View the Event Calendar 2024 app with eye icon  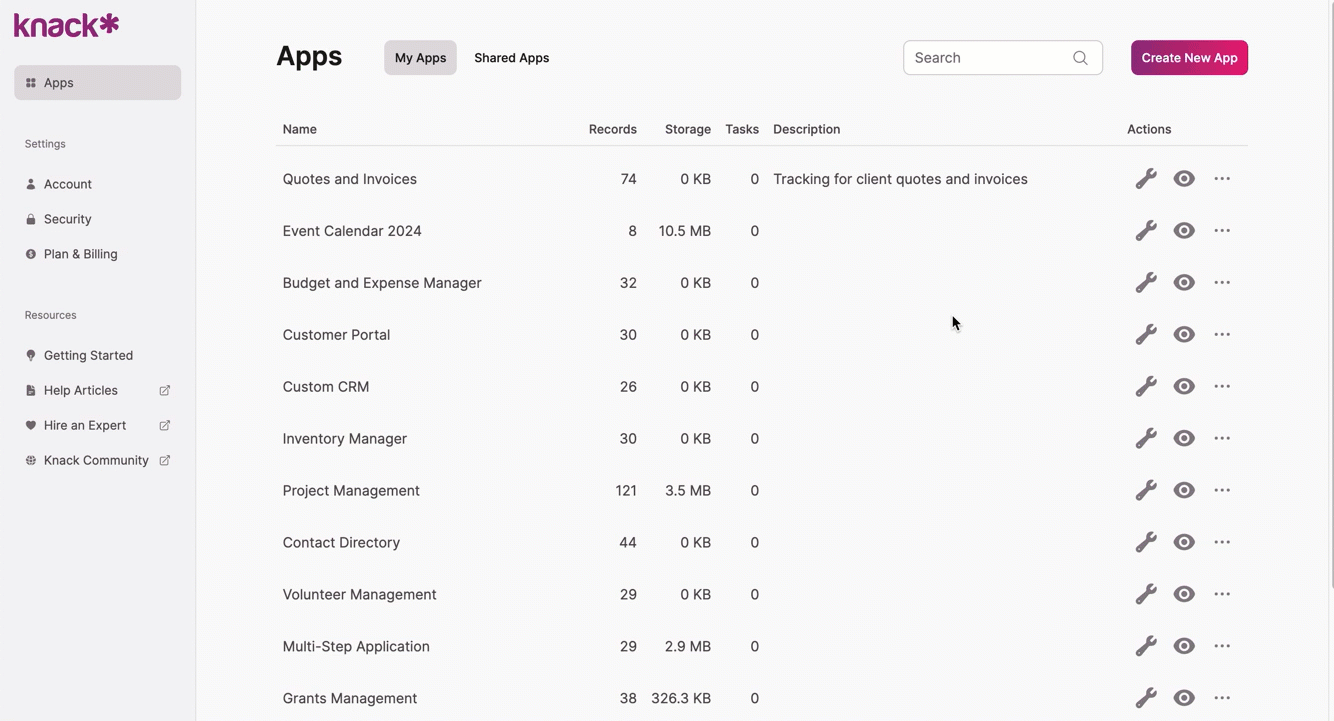(1184, 230)
